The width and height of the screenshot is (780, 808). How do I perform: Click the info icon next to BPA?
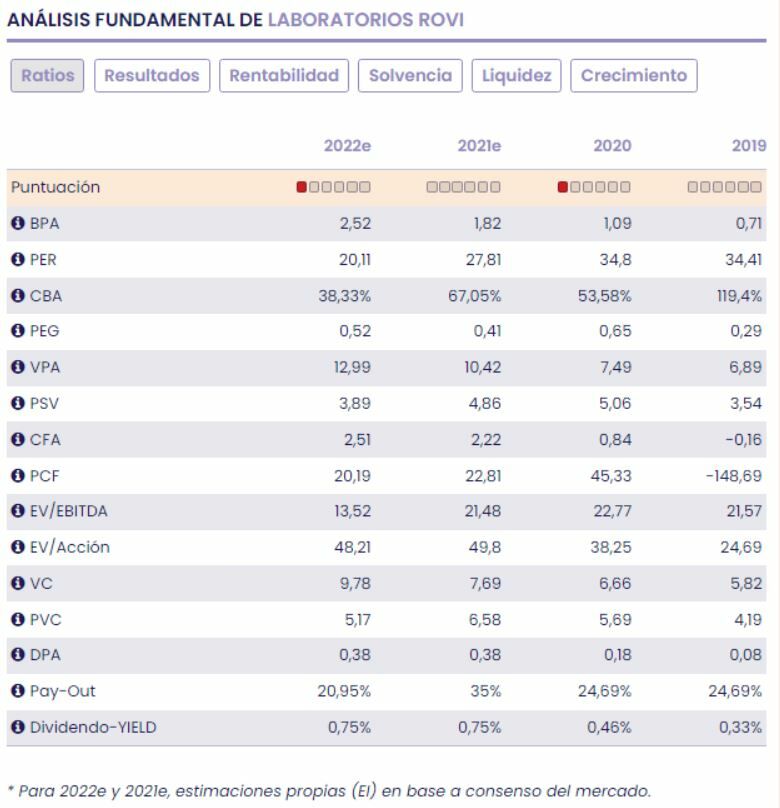(17, 223)
